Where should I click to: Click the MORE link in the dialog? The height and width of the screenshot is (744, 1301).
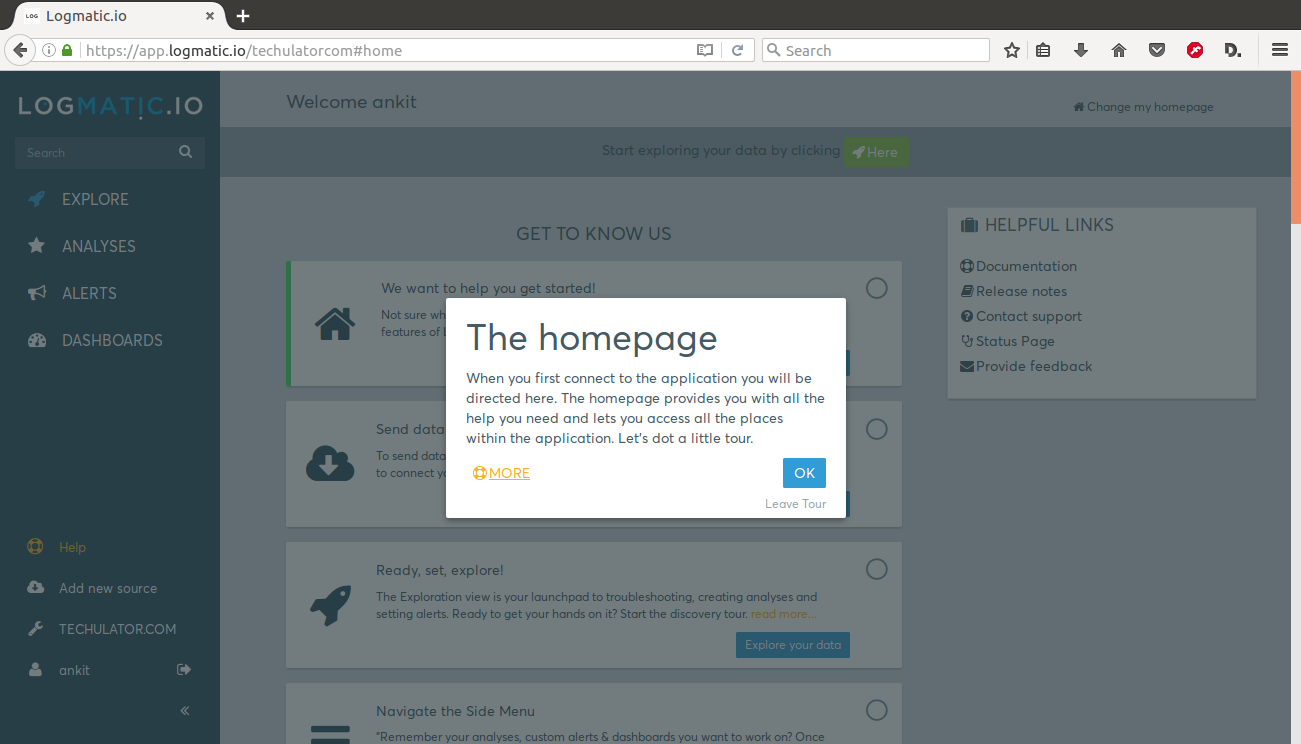point(502,473)
